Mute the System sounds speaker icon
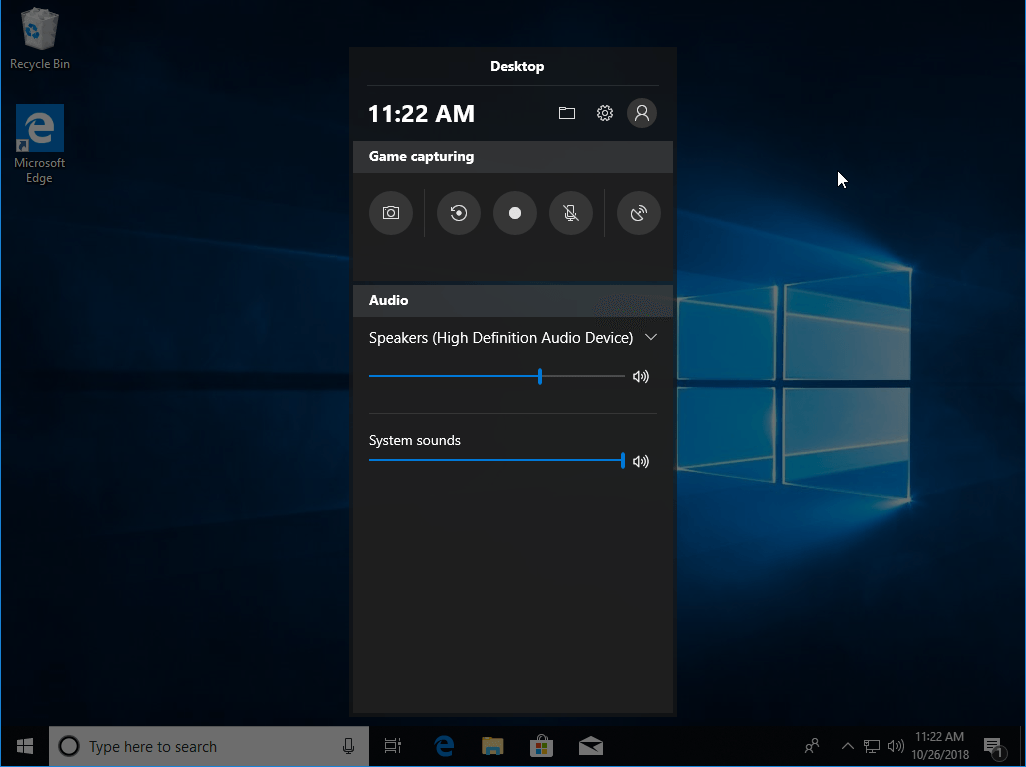This screenshot has width=1026, height=767. (x=641, y=461)
